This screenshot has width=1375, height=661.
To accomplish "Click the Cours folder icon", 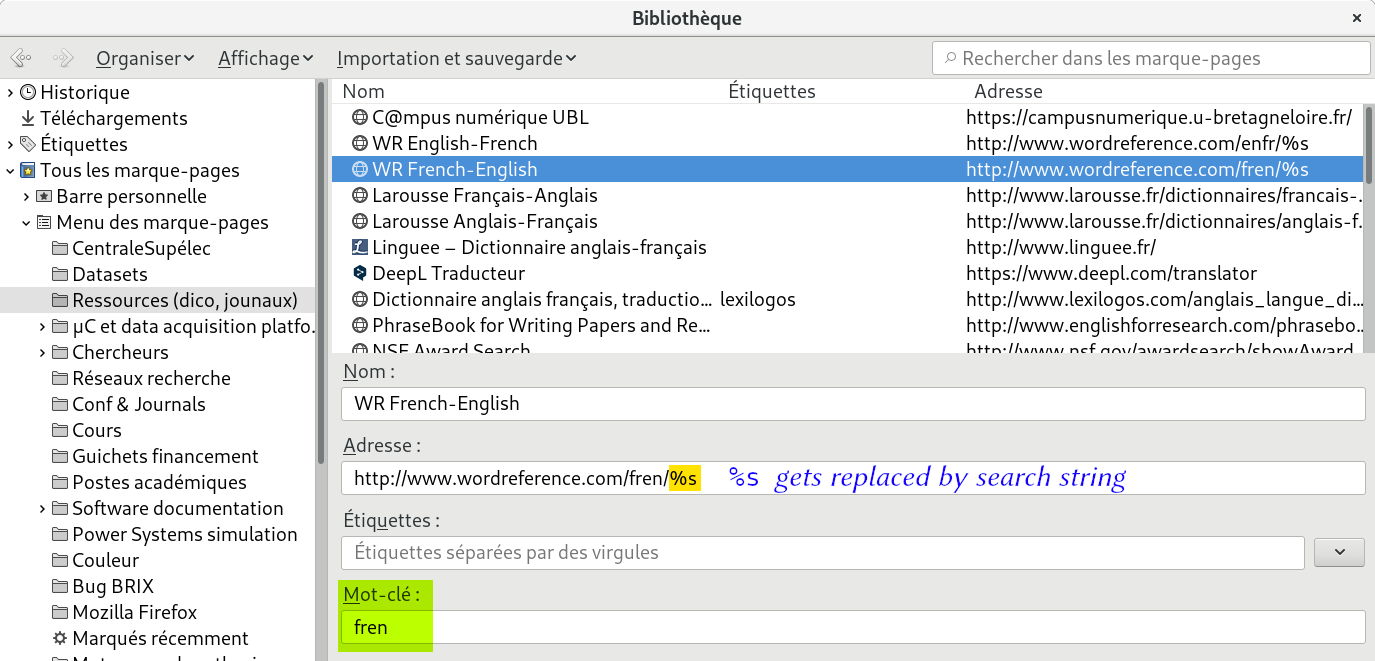I will pos(60,430).
